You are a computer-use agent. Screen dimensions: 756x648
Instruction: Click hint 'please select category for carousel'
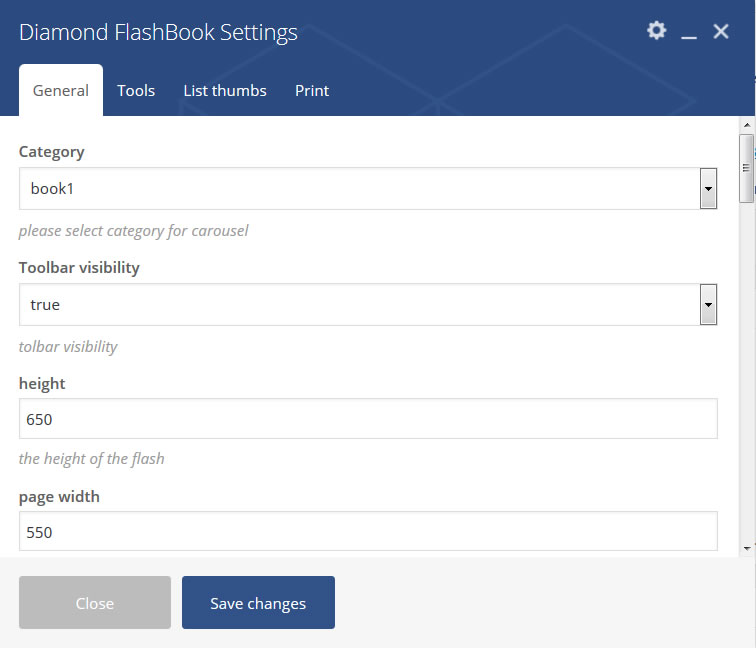(134, 231)
